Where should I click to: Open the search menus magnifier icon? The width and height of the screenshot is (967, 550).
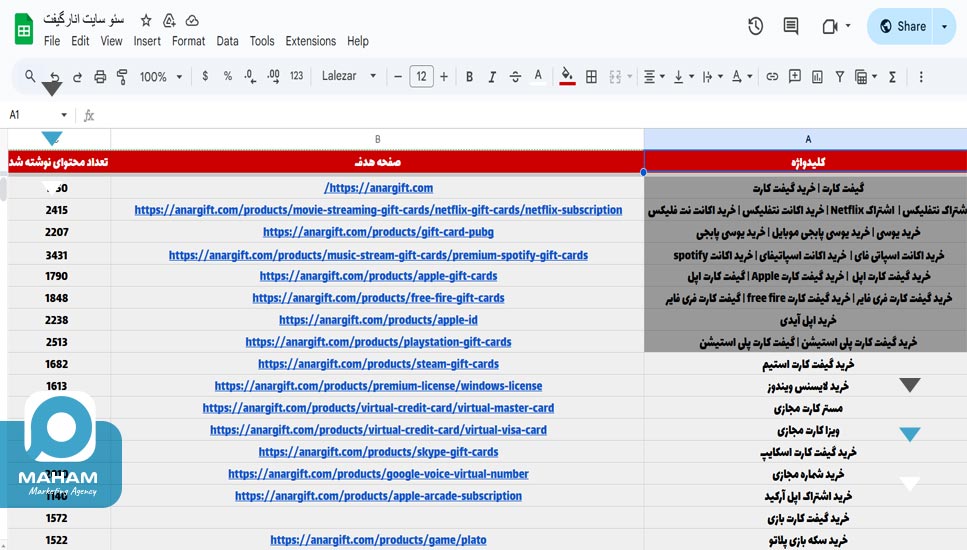30,76
